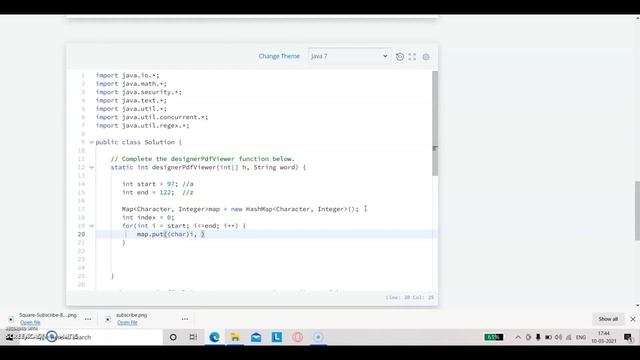Click the Change Theme link

pos(279,56)
